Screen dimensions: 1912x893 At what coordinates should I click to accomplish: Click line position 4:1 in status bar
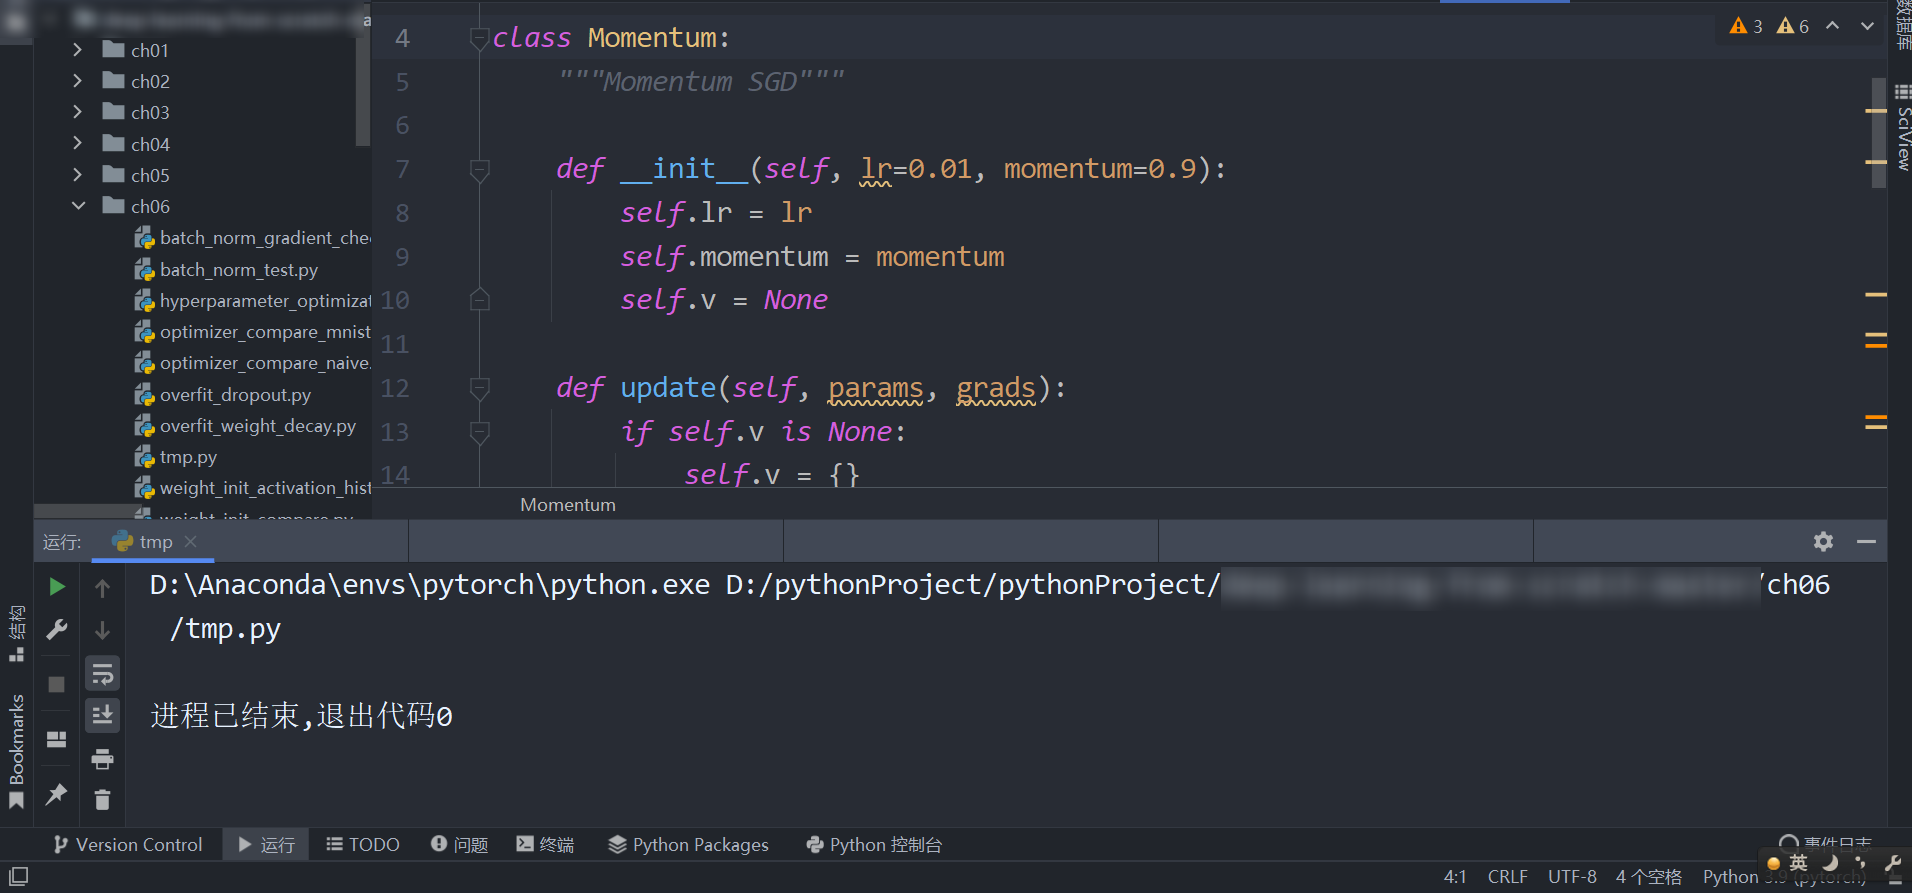pyautogui.click(x=1455, y=877)
